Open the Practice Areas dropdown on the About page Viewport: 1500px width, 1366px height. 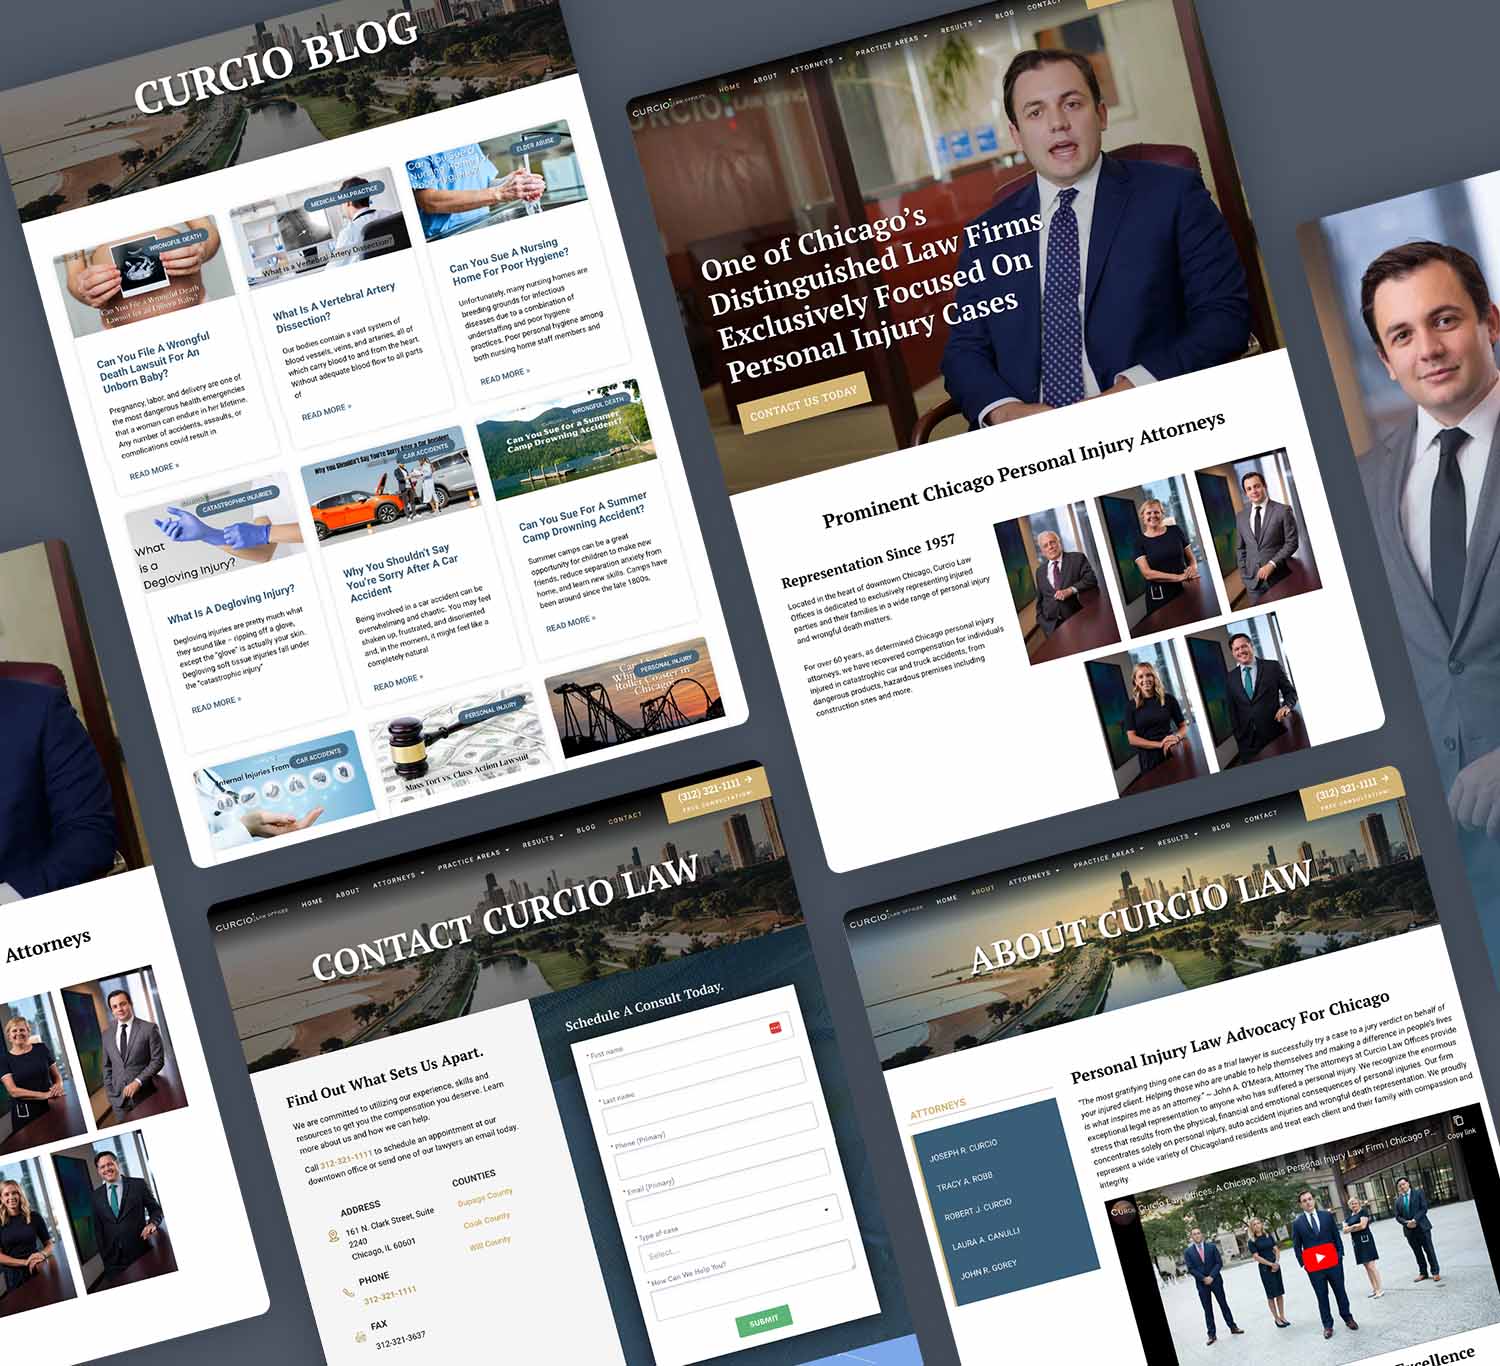(x=1107, y=856)
